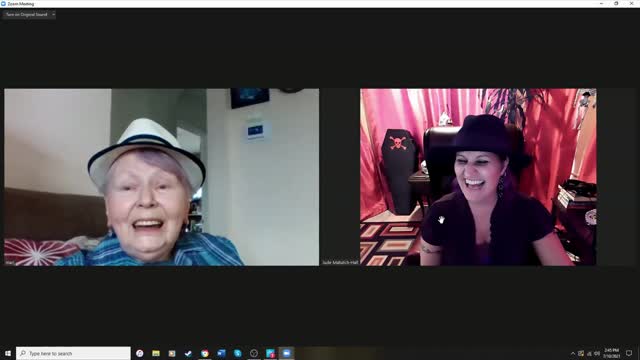Click the Zoom Meeting title bar icon
640x360 pixels.
pos(3,4)
